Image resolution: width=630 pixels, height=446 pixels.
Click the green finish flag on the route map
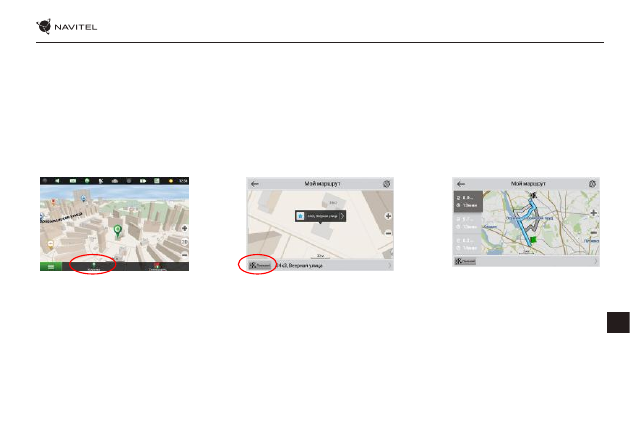(x=533, y=239)
